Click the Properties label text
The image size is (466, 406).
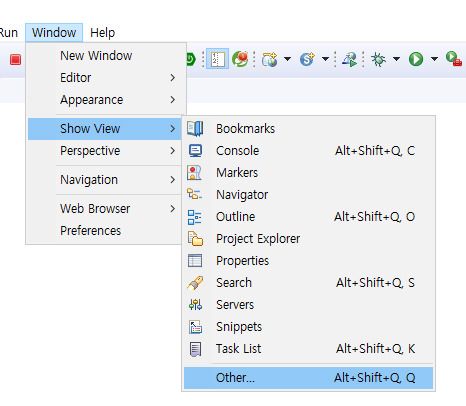click(242, 261)
